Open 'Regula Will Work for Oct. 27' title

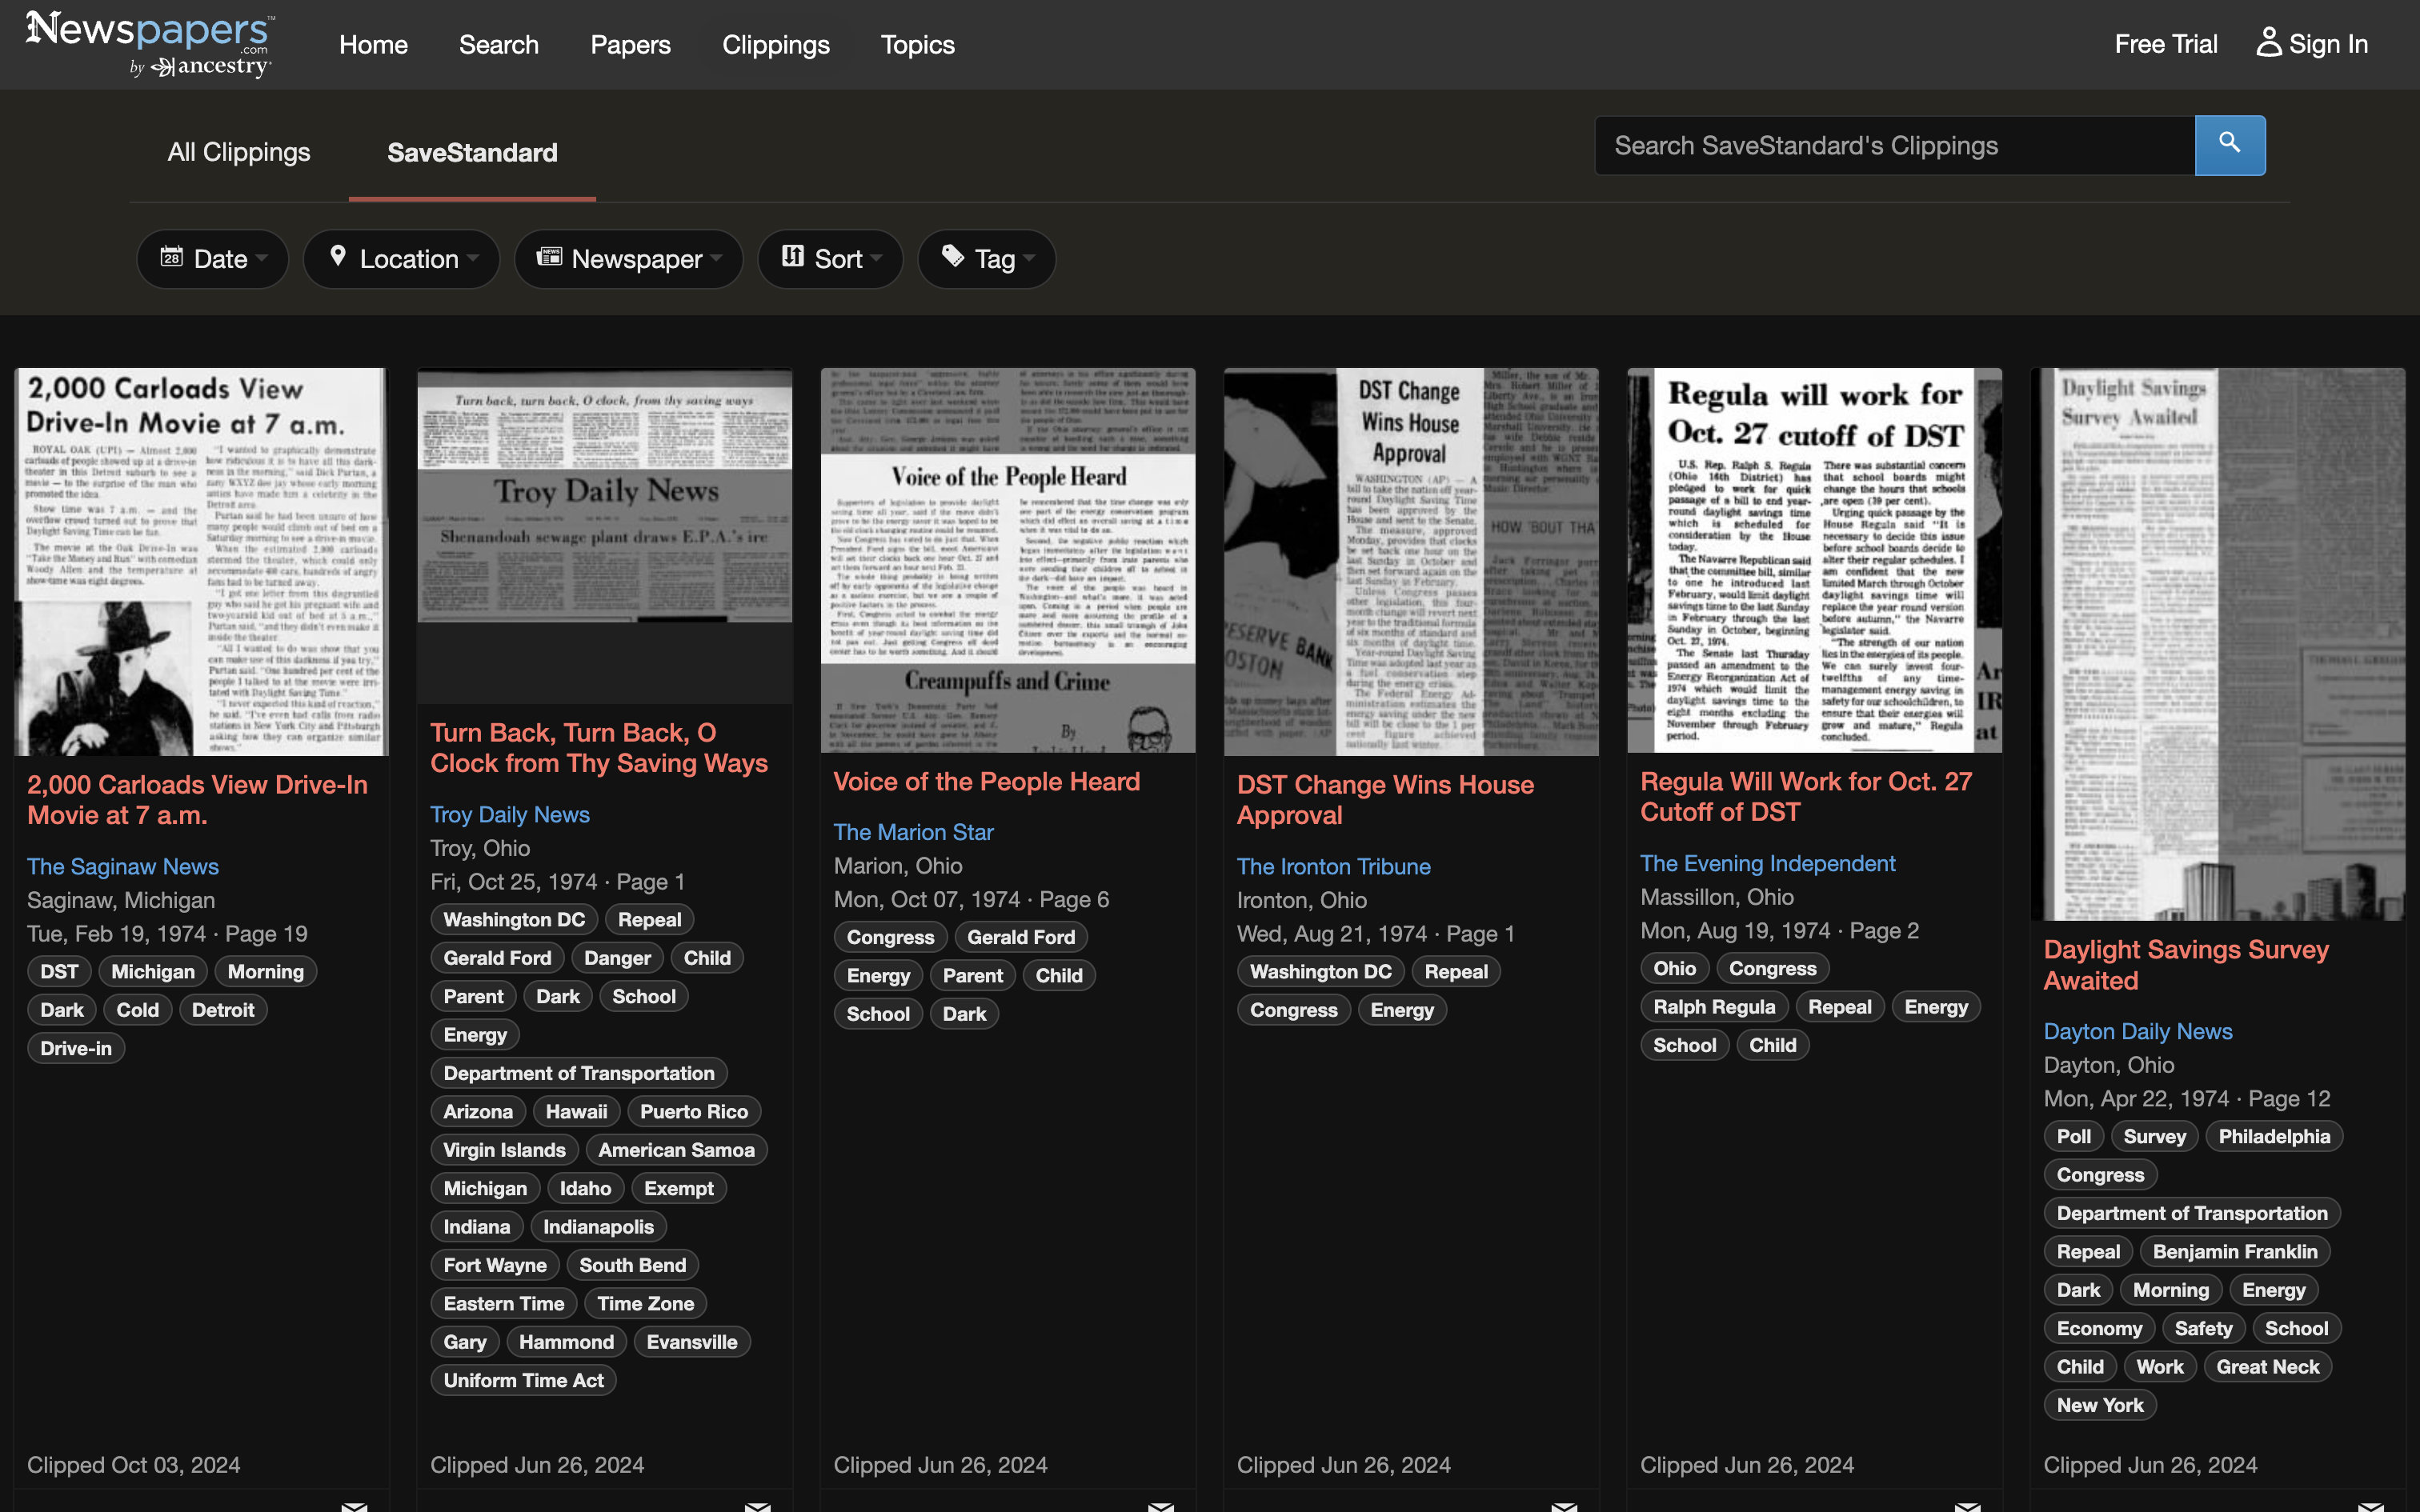click(x=1806, y=797)
